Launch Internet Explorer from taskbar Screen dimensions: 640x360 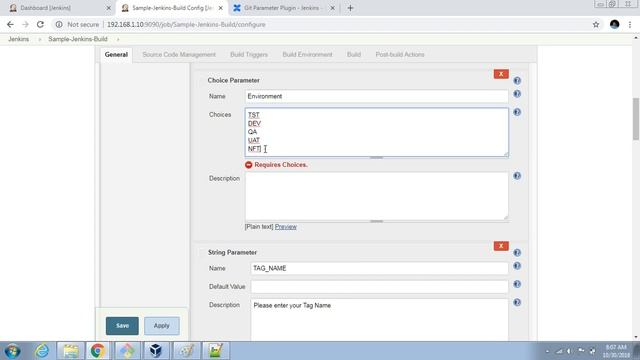click(42, 351)
